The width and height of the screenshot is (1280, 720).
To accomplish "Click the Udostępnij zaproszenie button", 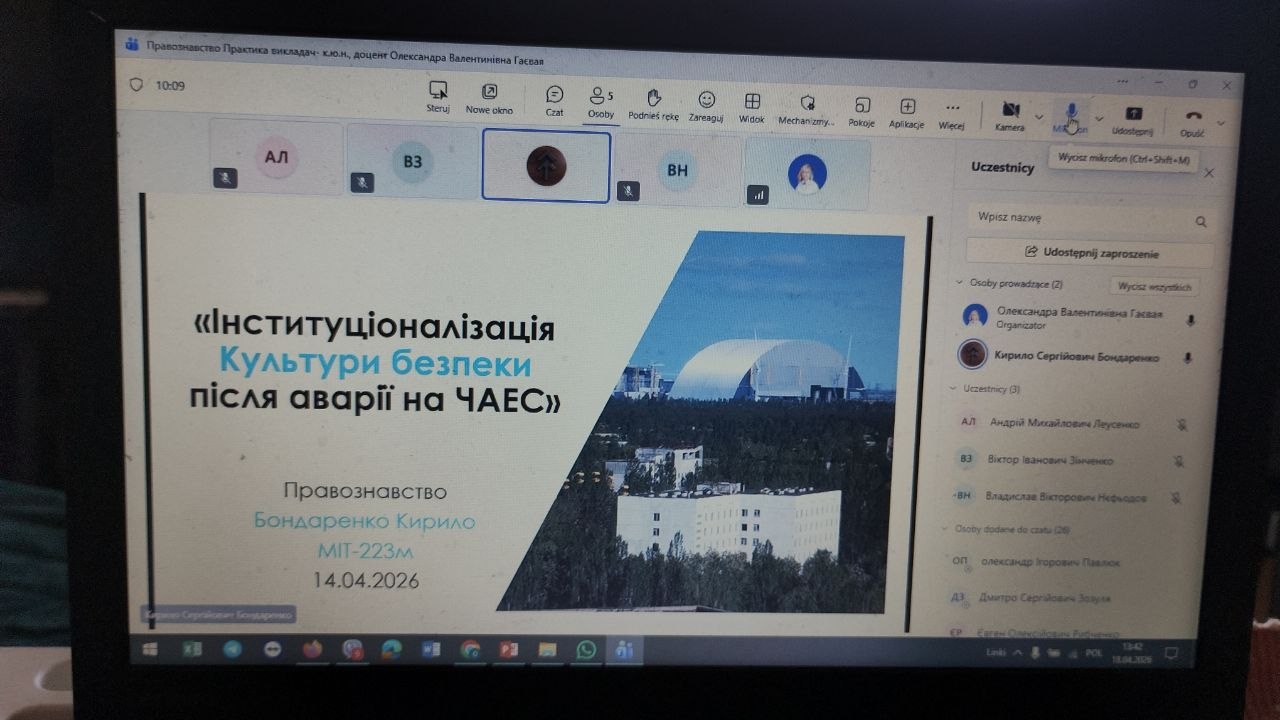I will [x=1089, y=253].
